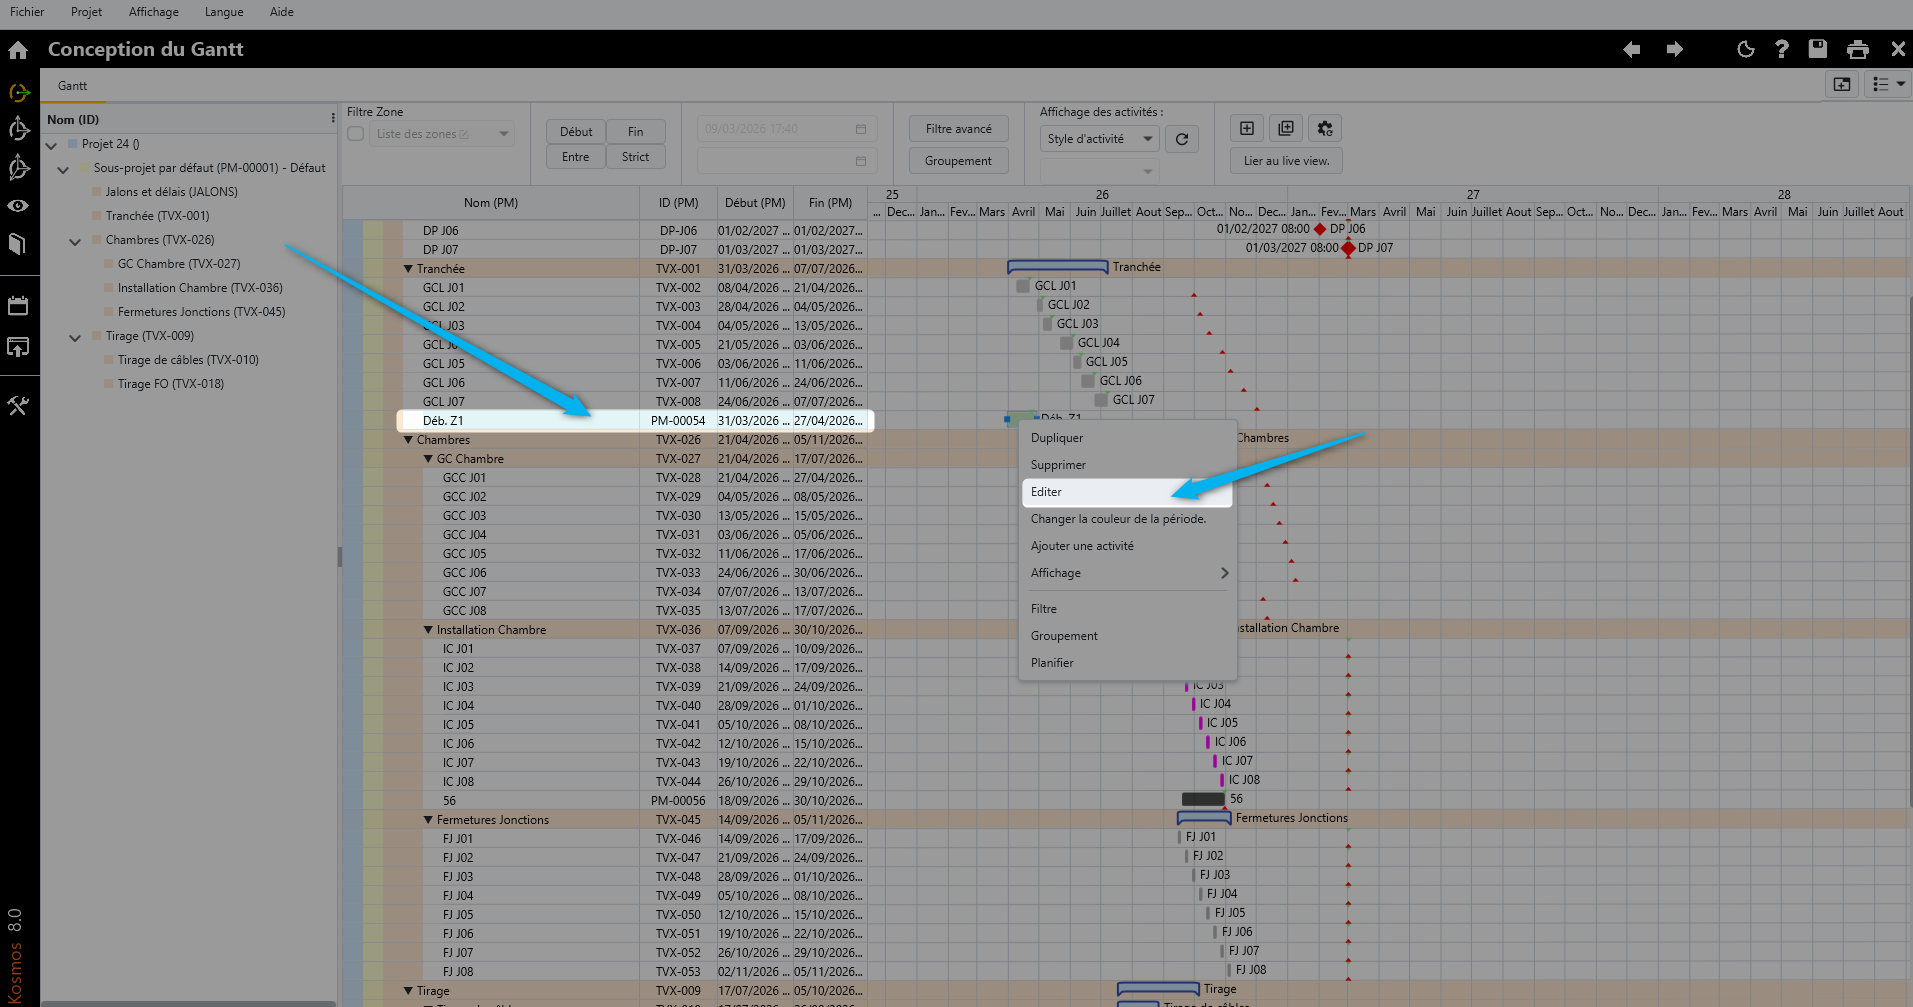This screenshot has height=1007, width=1913.
Task: Click the Home icon in the header
Action: tap(18, 50)
